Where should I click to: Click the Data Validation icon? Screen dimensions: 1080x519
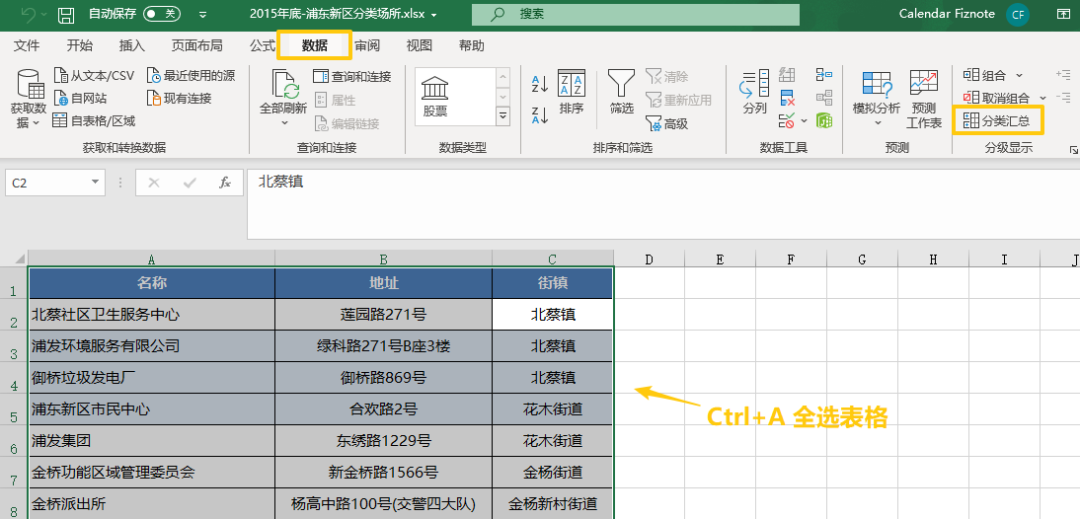[787, 122]
